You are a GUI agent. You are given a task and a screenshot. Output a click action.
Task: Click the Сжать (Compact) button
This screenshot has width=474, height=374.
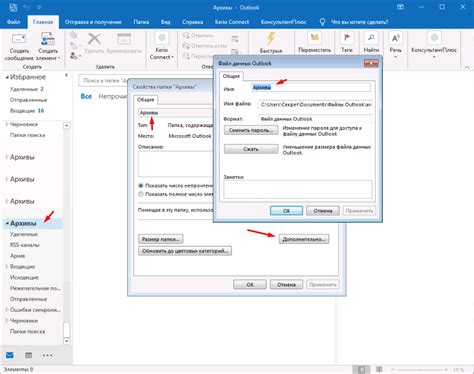(251, 149)
